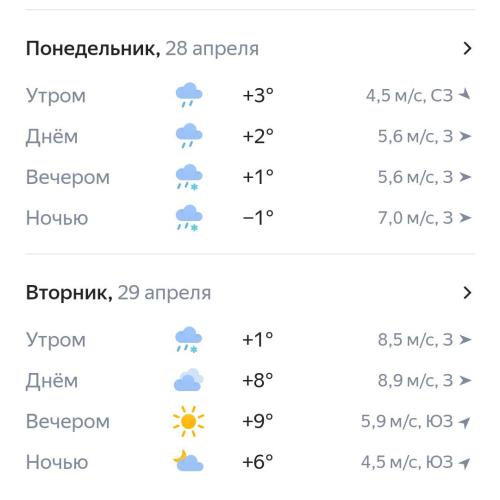Screen dimensions: 500x500
Task: Select Tuesday's Днём row label
Action: pos(52,380)
